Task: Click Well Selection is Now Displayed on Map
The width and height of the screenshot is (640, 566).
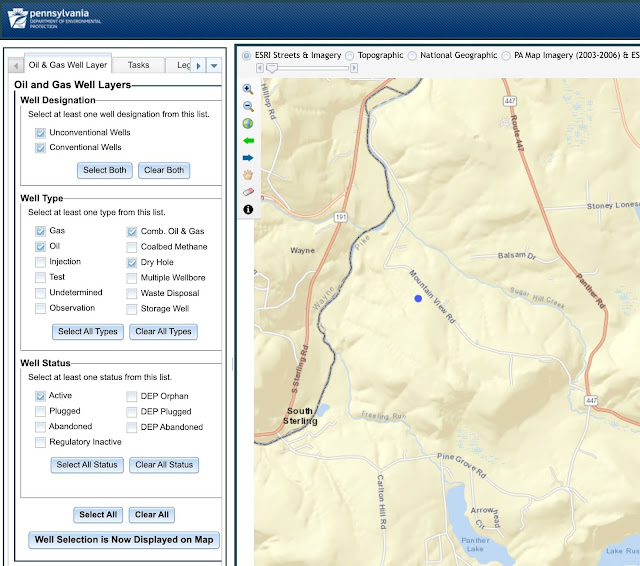Action: click(x=124, y=540)
